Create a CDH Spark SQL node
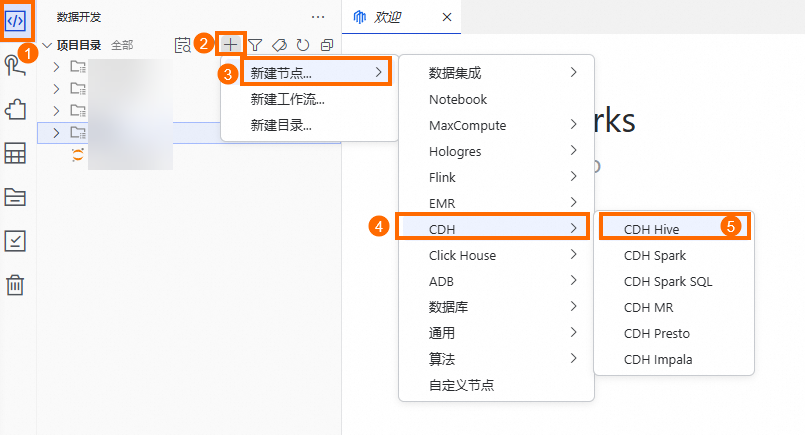805x435 pixels. [x=674, y=281]
